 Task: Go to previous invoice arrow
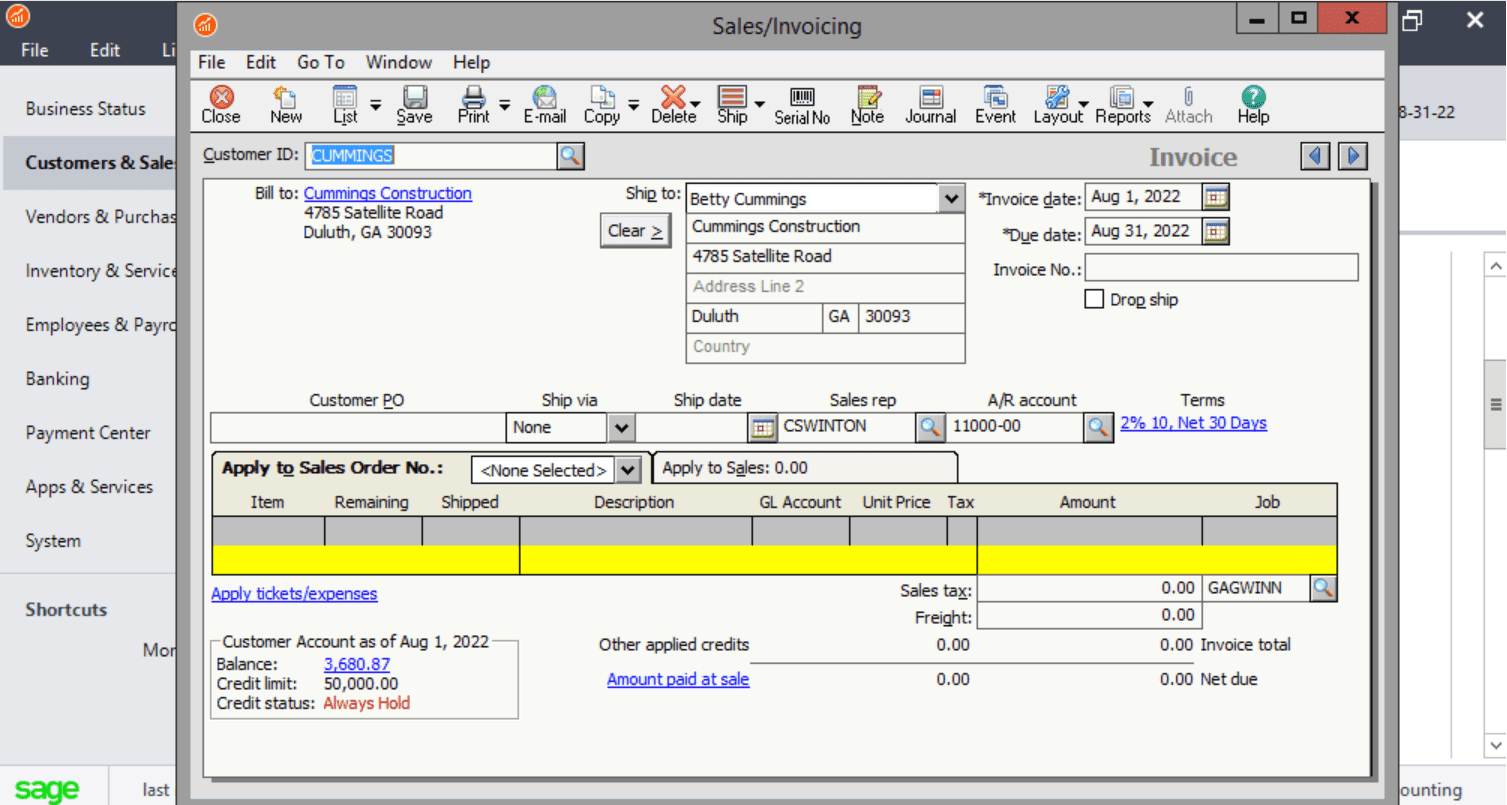pyautogui.click(x=1315, y=156)
